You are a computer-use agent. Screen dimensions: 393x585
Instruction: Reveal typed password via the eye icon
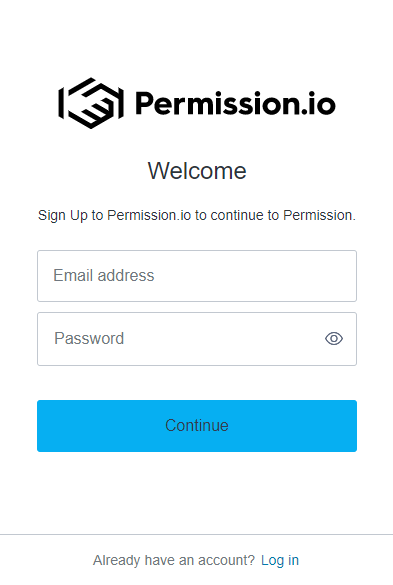334,339
